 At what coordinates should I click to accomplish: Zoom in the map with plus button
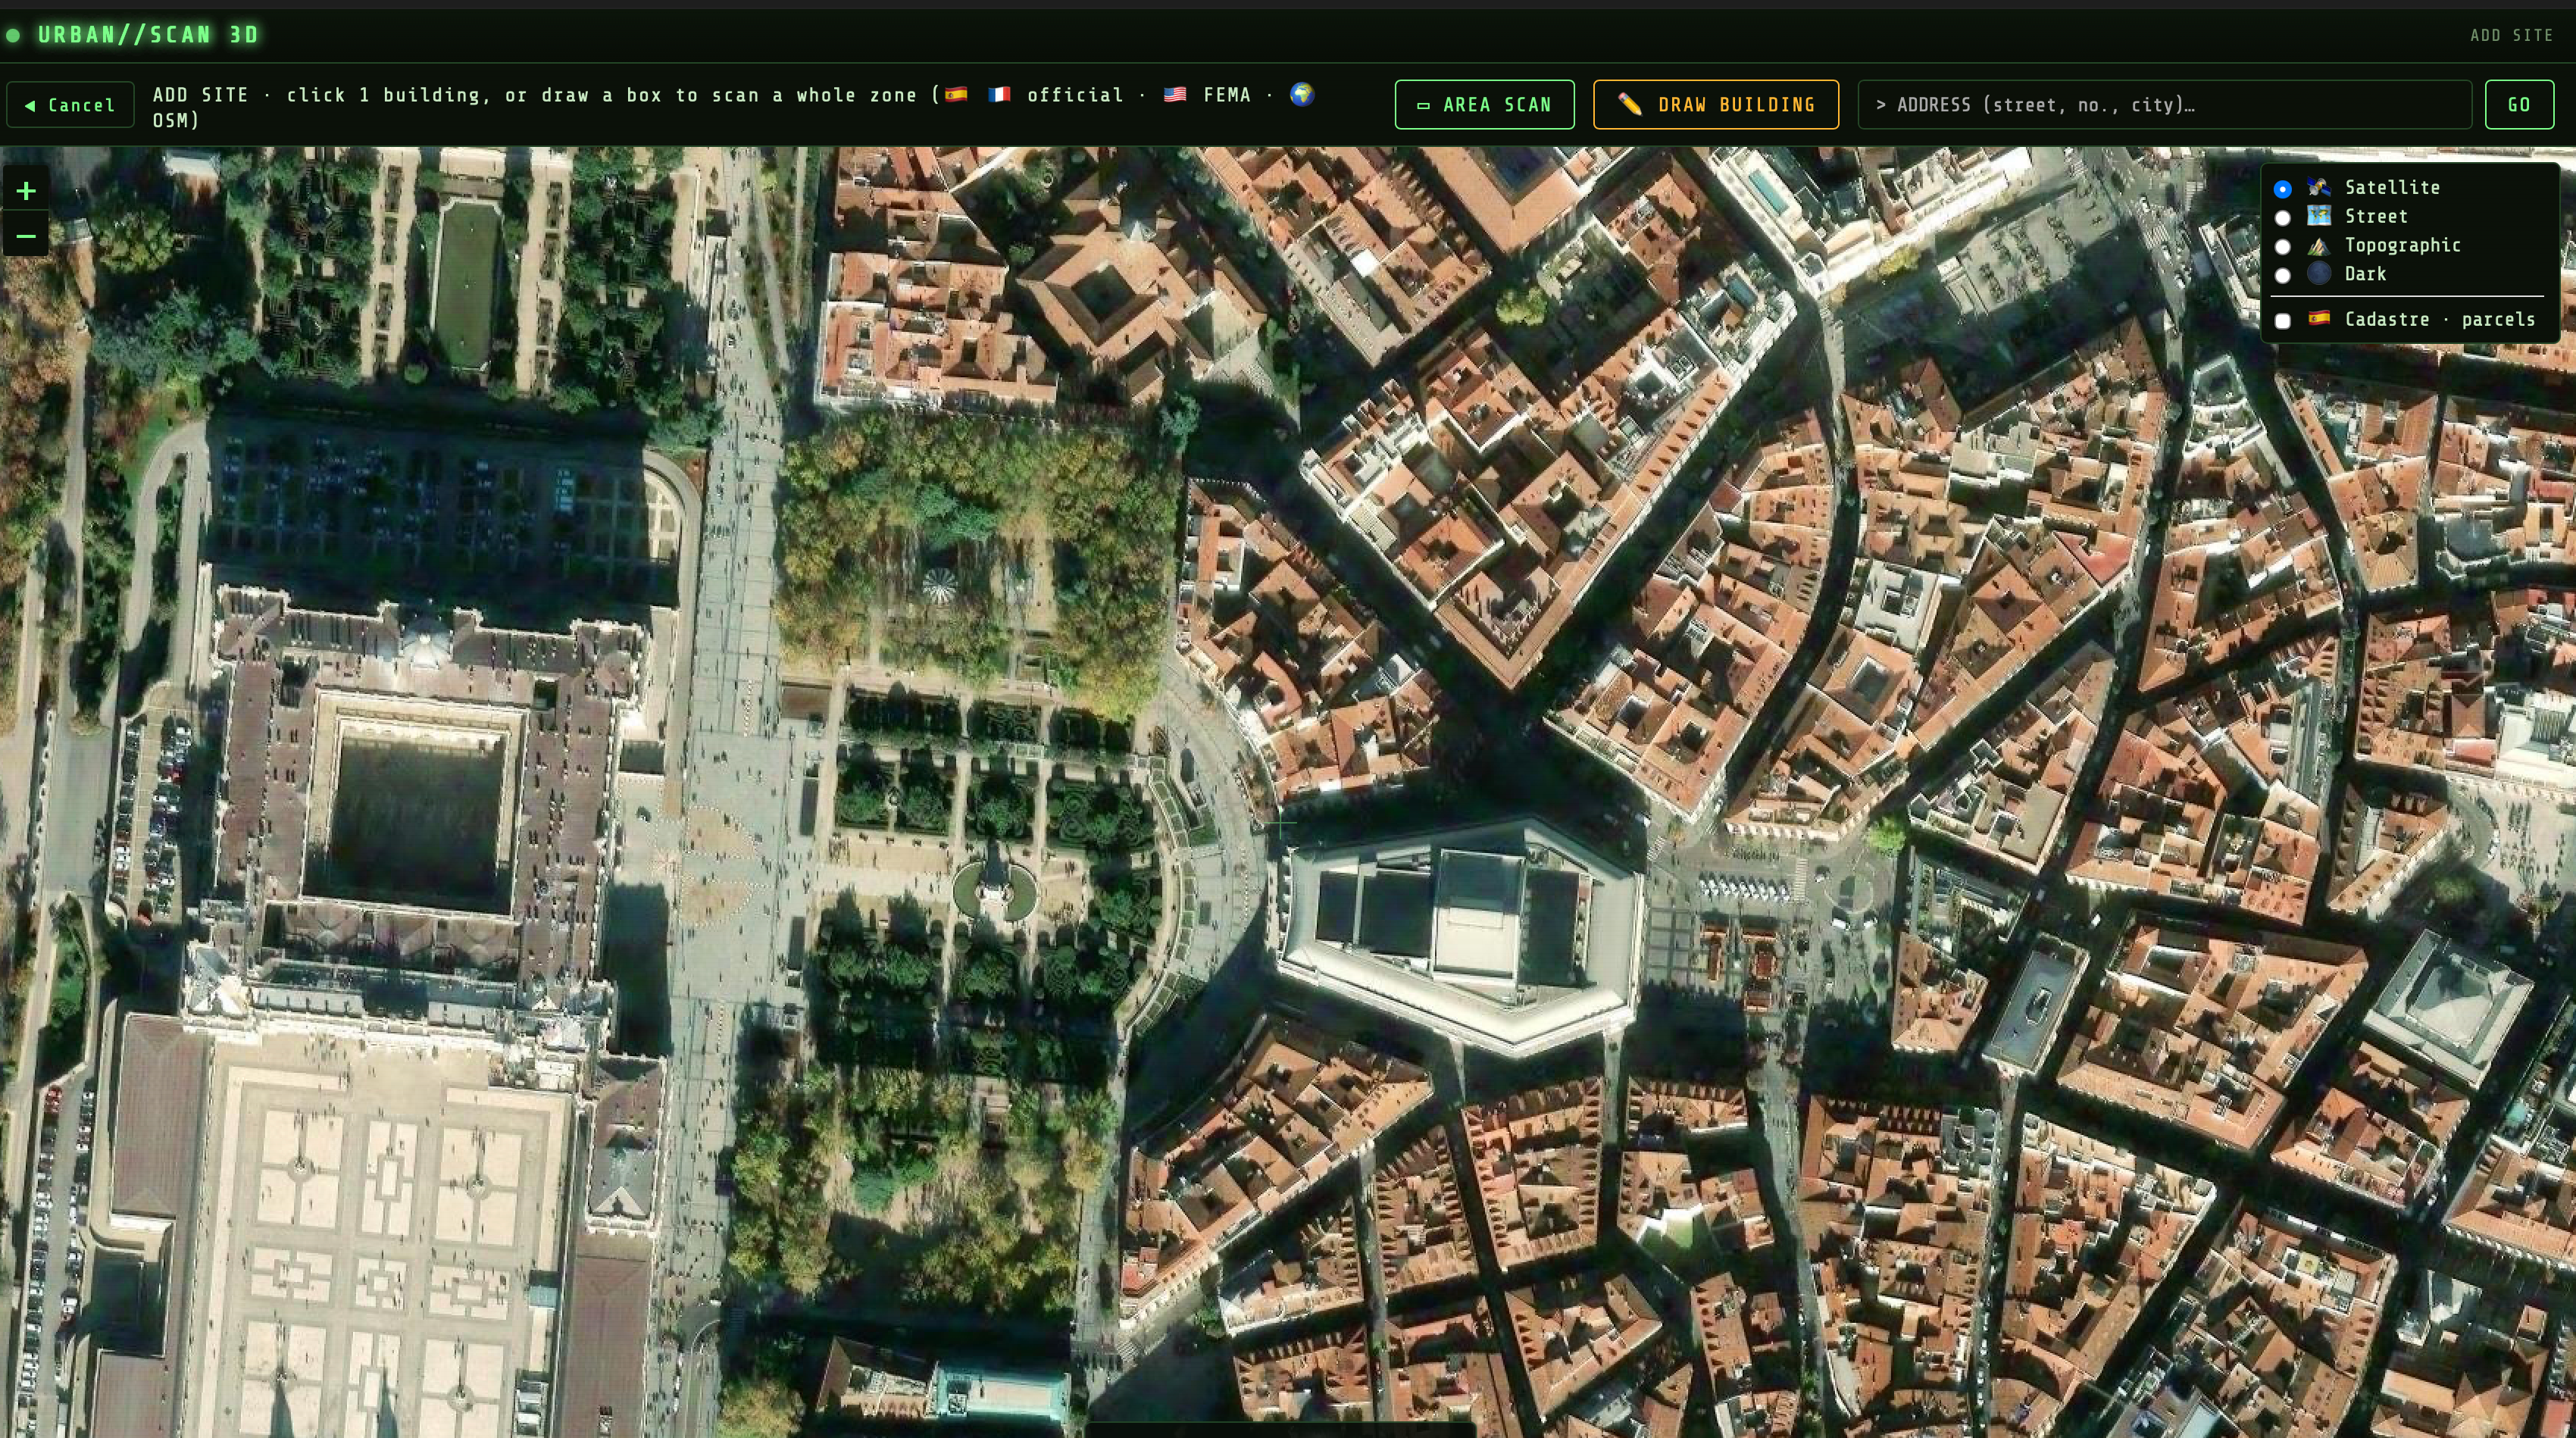tap(26, 190)
